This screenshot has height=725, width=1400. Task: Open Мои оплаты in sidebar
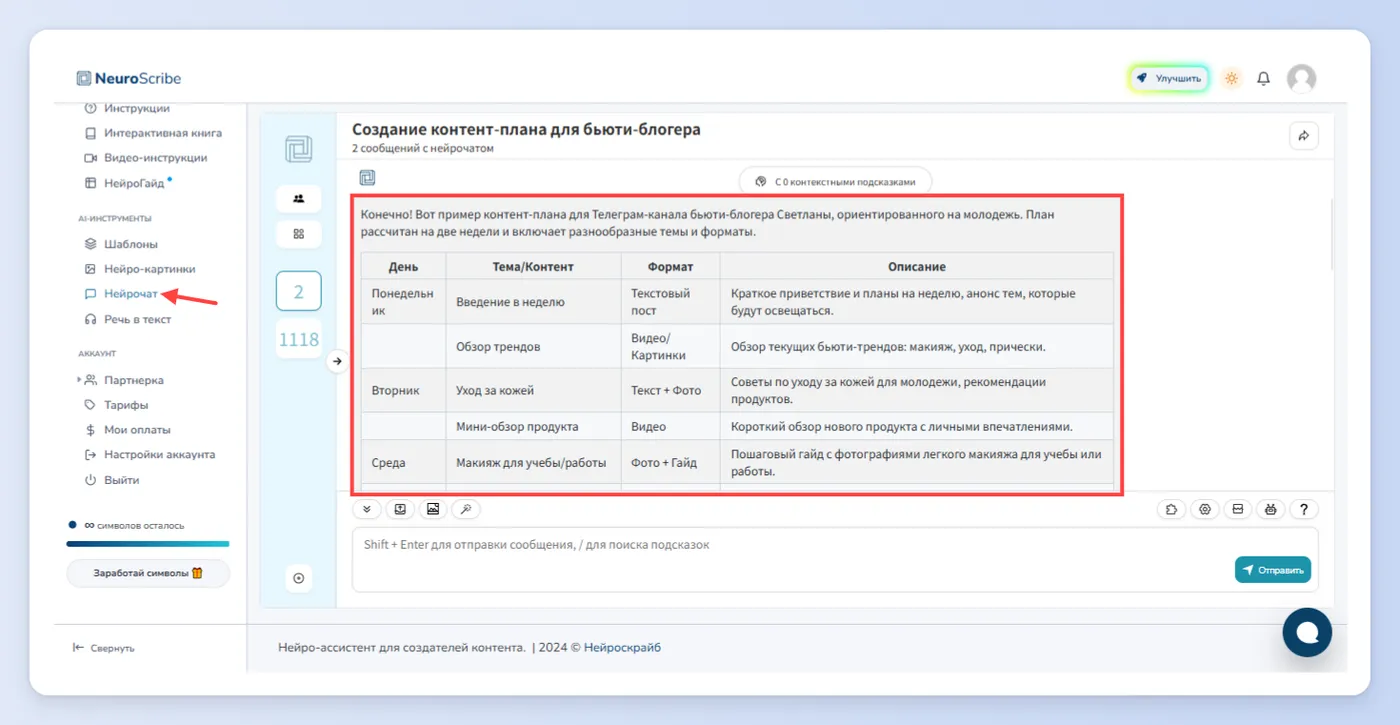pyautogui.click(x=127, y=430)
